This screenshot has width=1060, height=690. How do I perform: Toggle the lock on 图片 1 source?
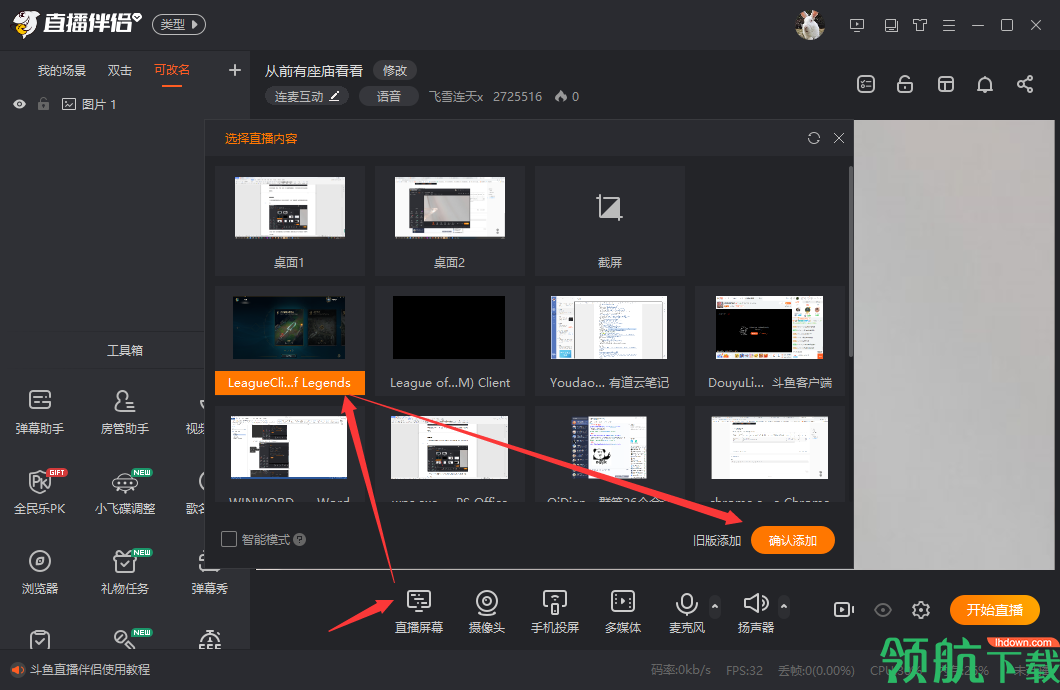click(x=43, y=104)
